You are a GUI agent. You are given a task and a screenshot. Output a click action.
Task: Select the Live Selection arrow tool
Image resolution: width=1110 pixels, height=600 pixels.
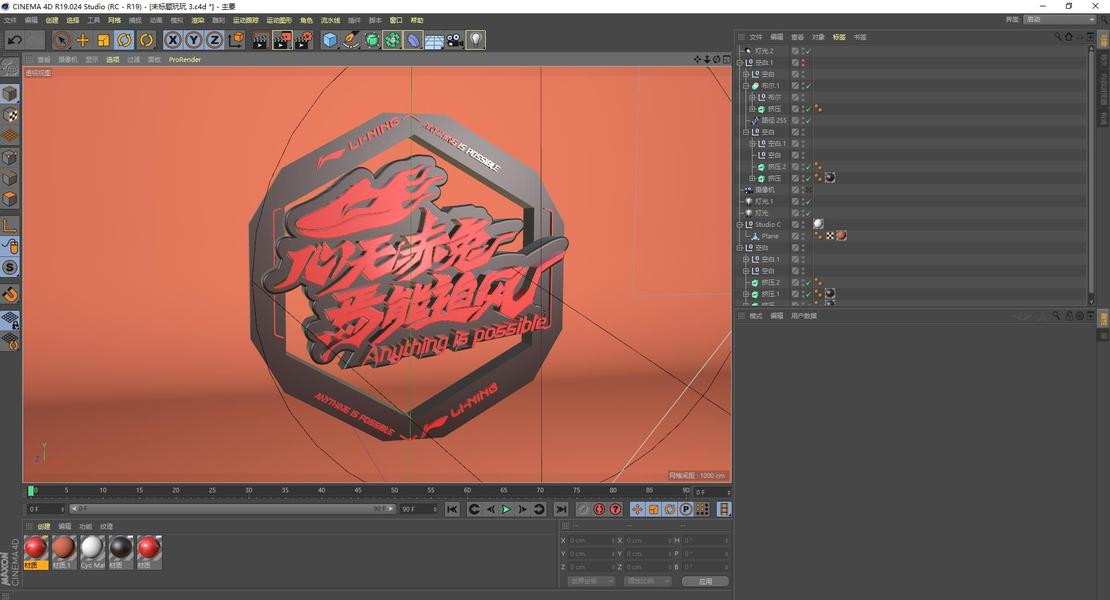click(x=62, y=40)
